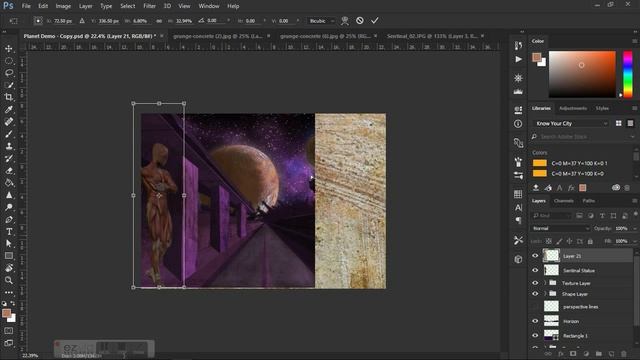This screenshot has width=640, height=360.
Task: Hide the Layer 21 layer
Action: (x=535, y=256)
